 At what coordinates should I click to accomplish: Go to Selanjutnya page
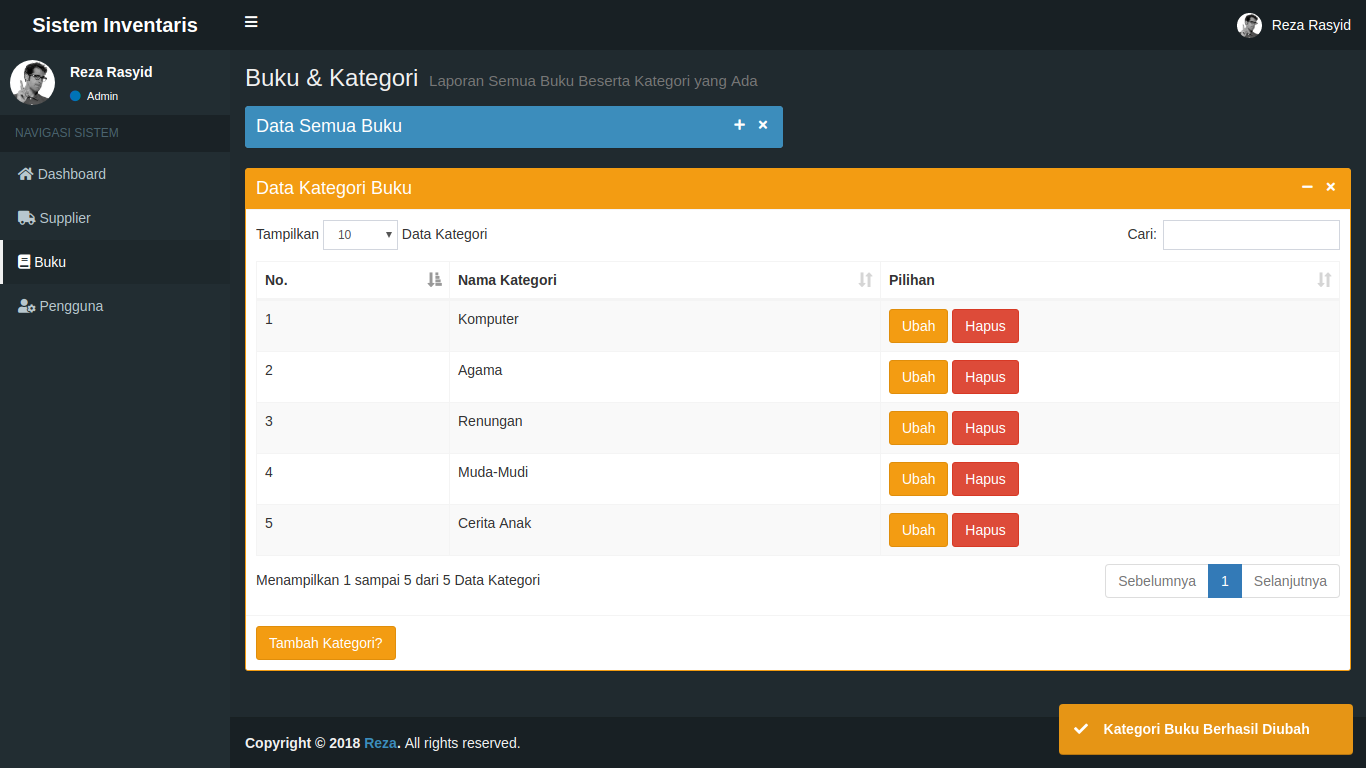coord(1290,581)
